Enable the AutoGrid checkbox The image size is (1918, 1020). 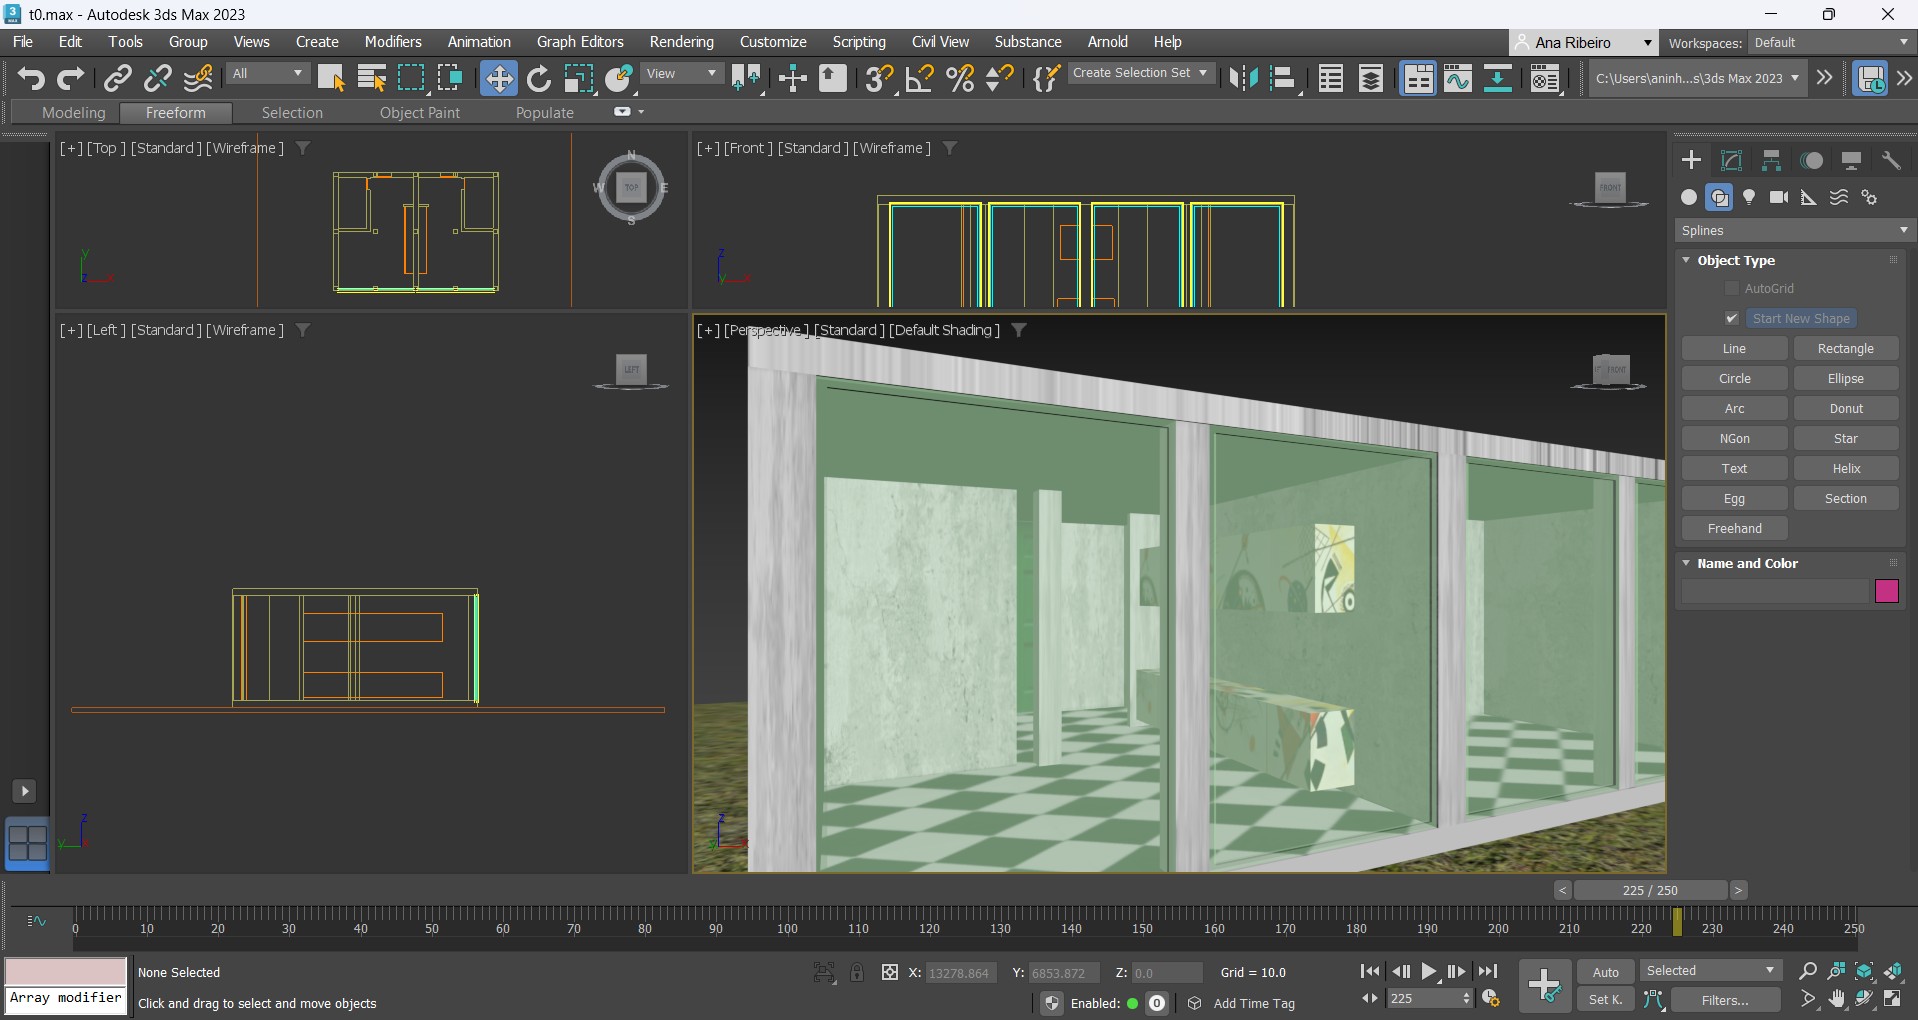click(x=1732, y=288)
